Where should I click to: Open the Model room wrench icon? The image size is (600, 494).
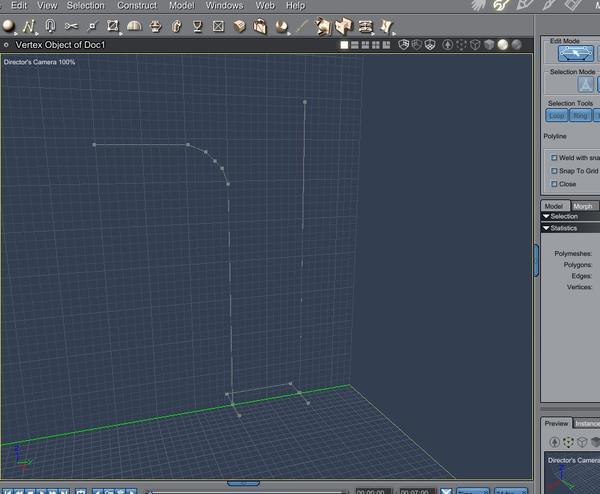(501, 5)
